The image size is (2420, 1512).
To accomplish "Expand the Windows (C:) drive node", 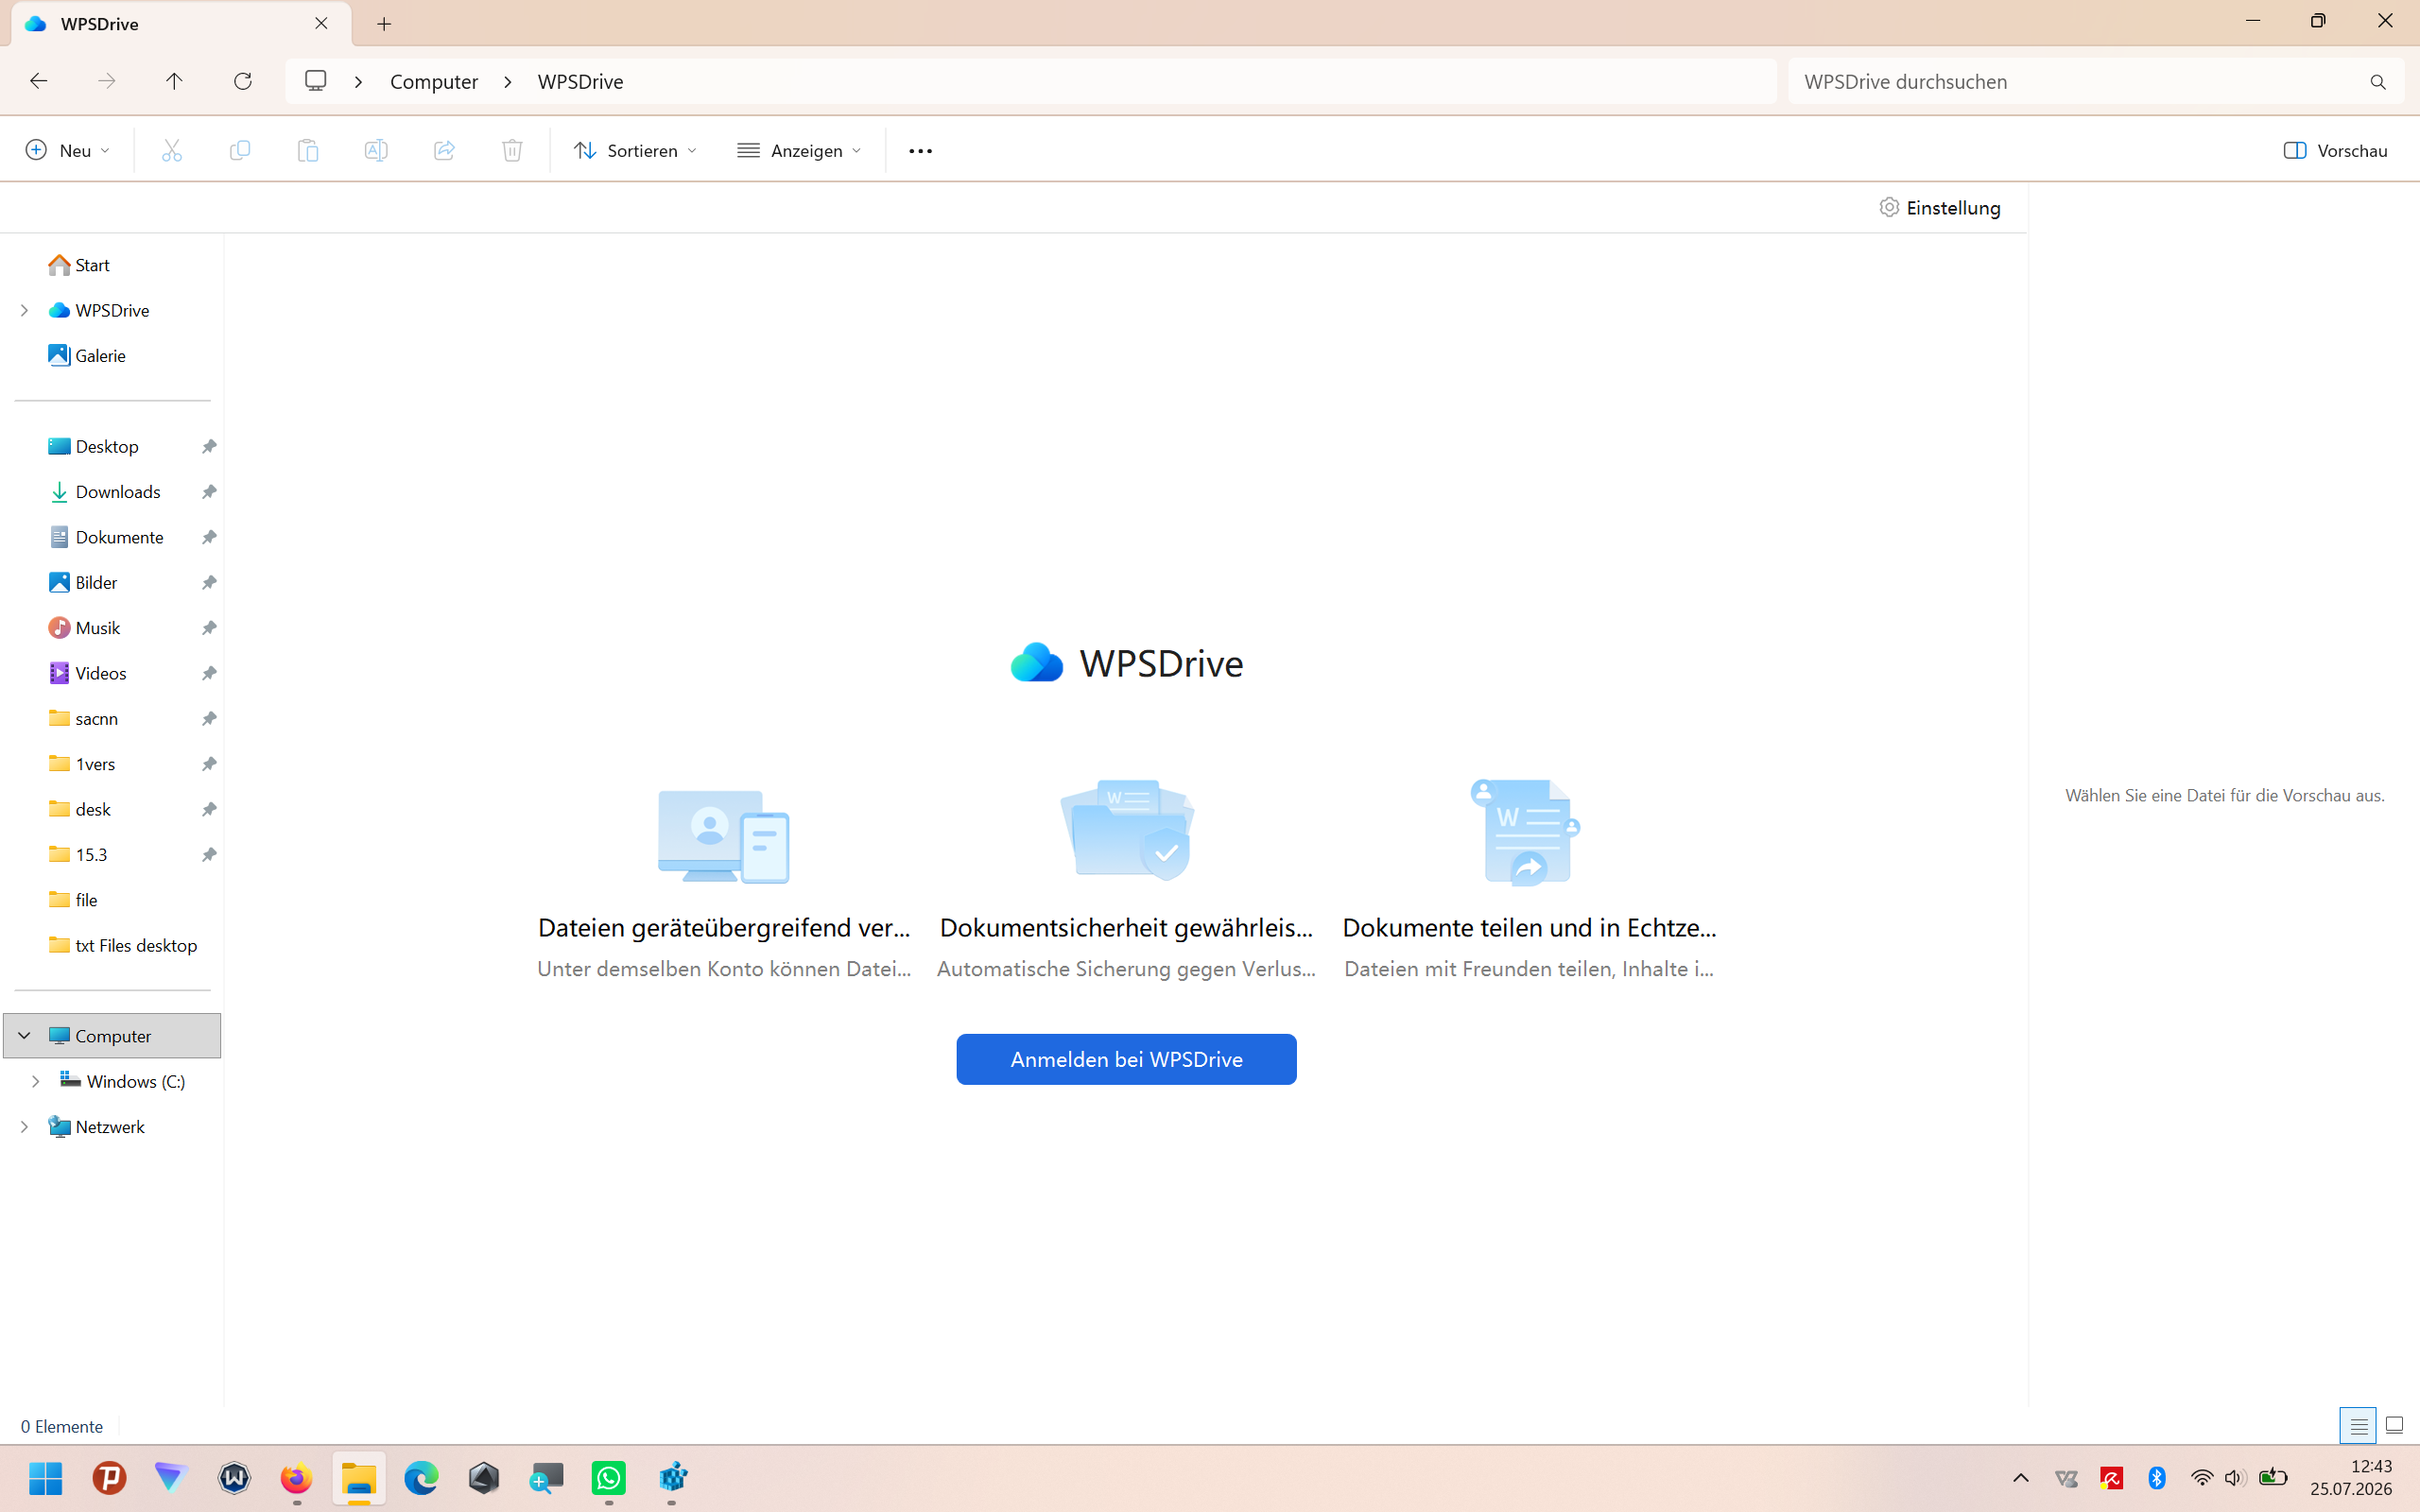I will click(x=36, y=1081).
